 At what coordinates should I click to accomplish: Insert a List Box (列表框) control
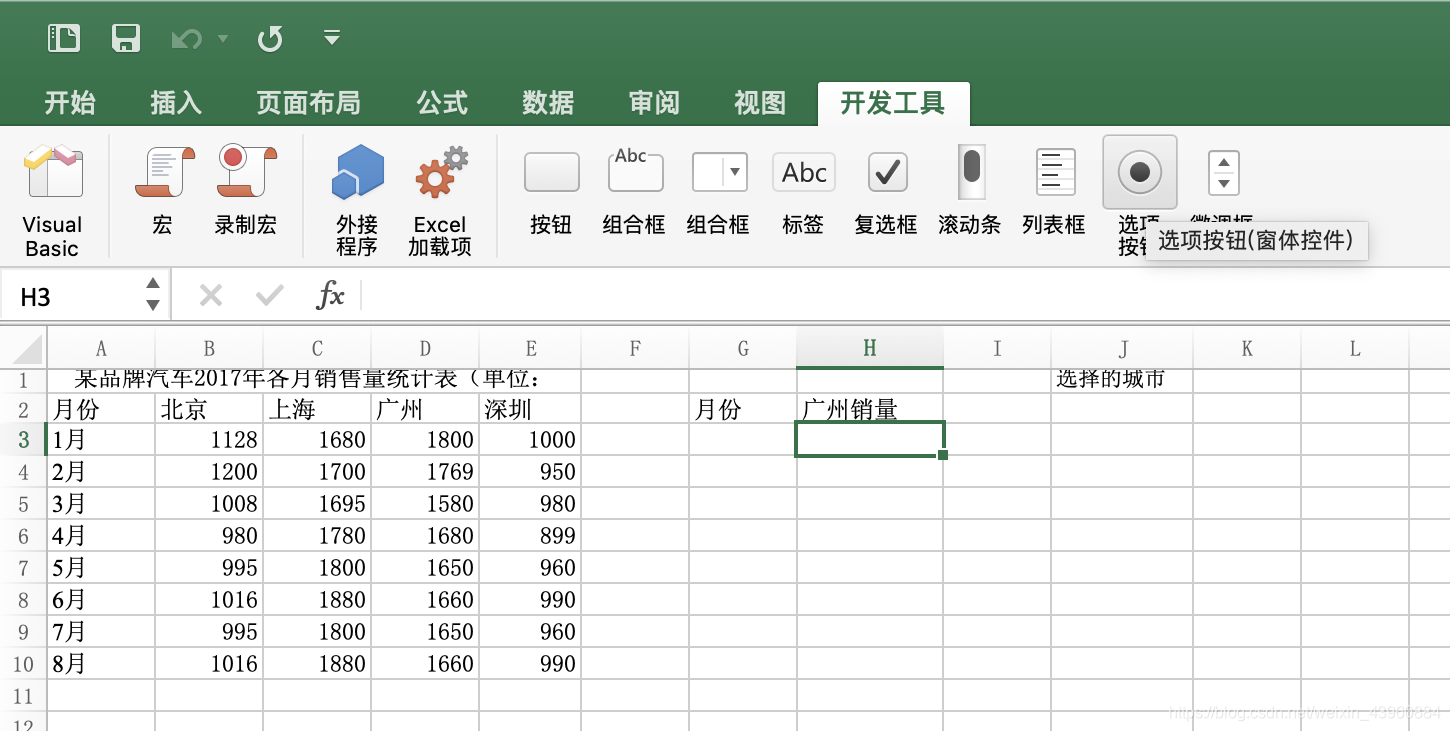(x=1054, y=190)
